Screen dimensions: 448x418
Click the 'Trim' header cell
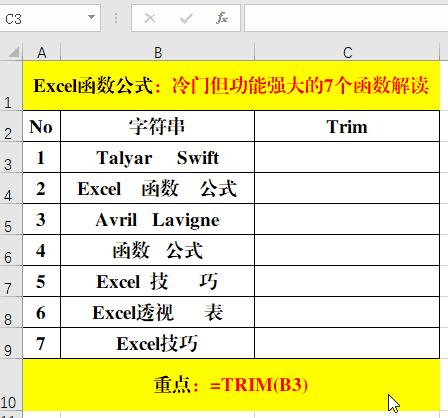pyautogui.click(x=347, y=126)
